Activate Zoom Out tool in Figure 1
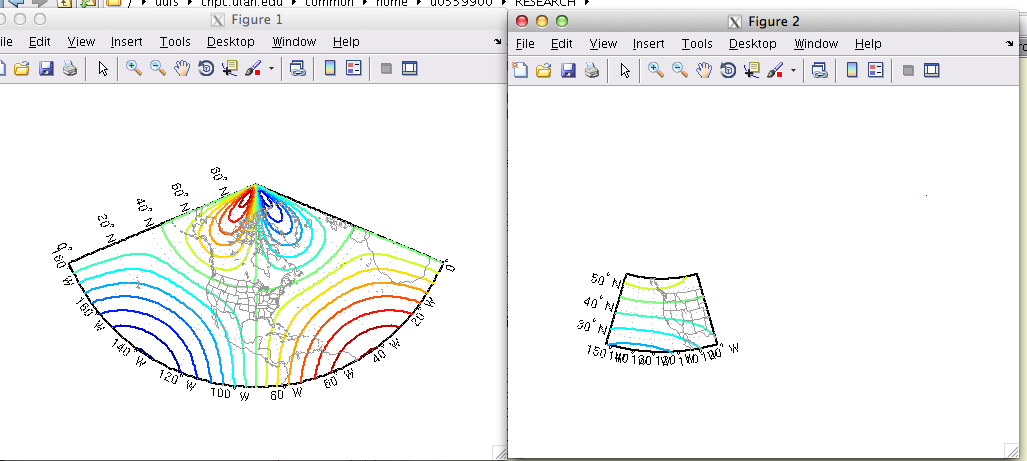1027x461 pixels. (x=158, y=68)
